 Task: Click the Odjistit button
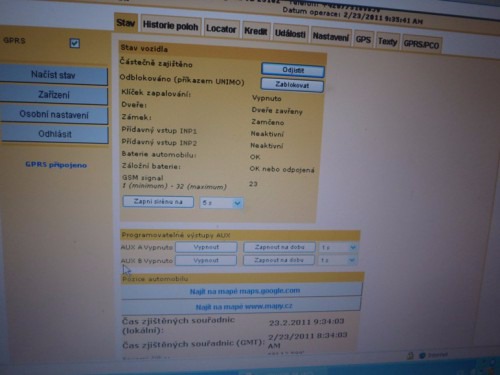pos(293,70)
